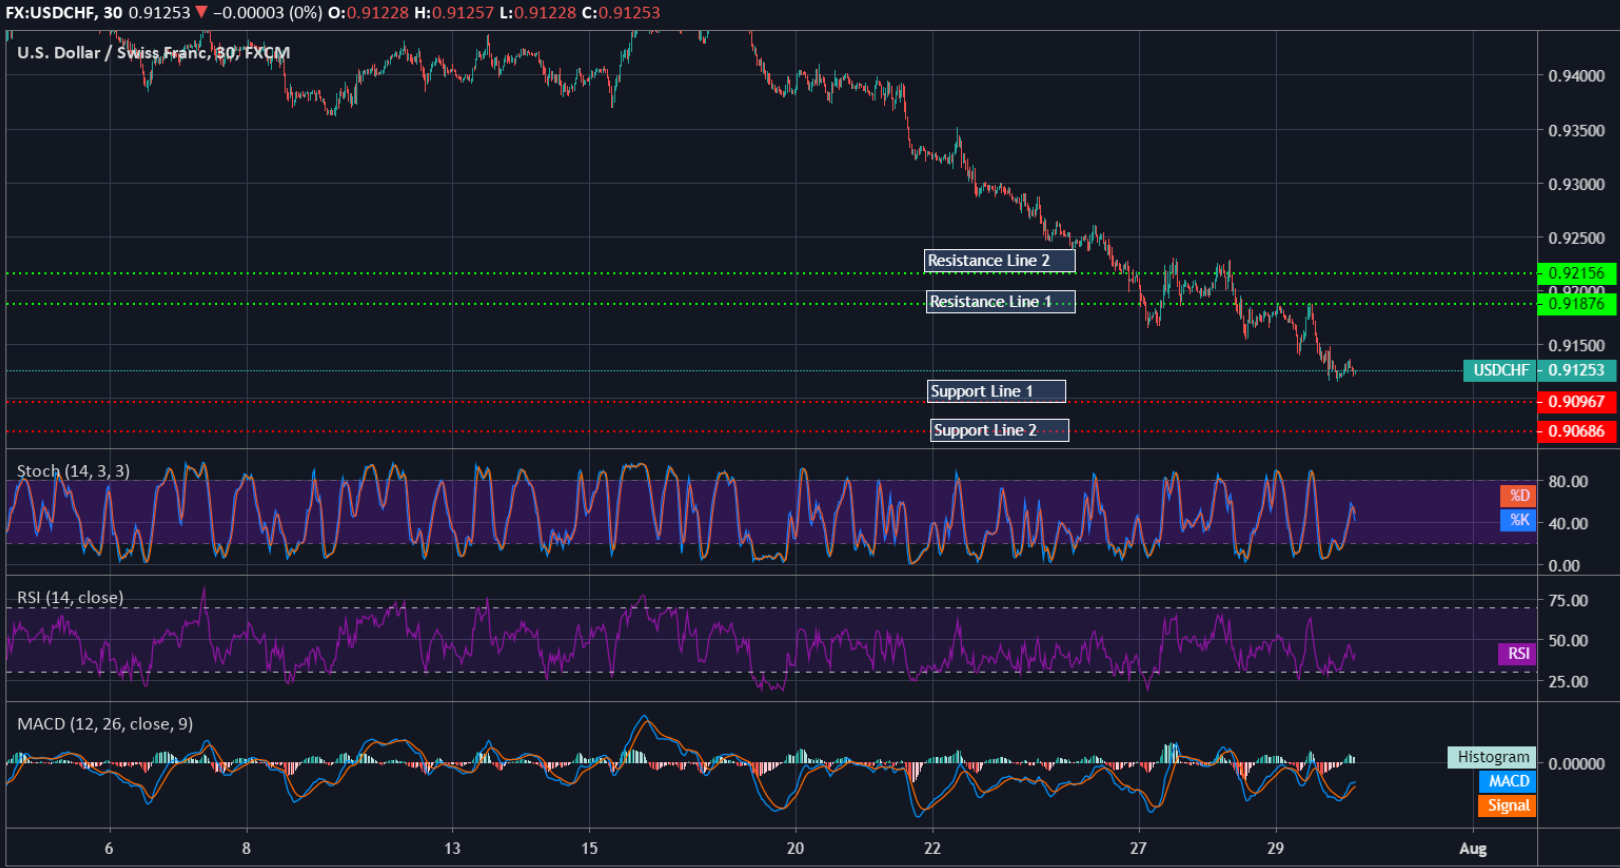Click the green 0.91876 price tag
Screen dimensions: 1620x868
click(x=1576, y=304)
